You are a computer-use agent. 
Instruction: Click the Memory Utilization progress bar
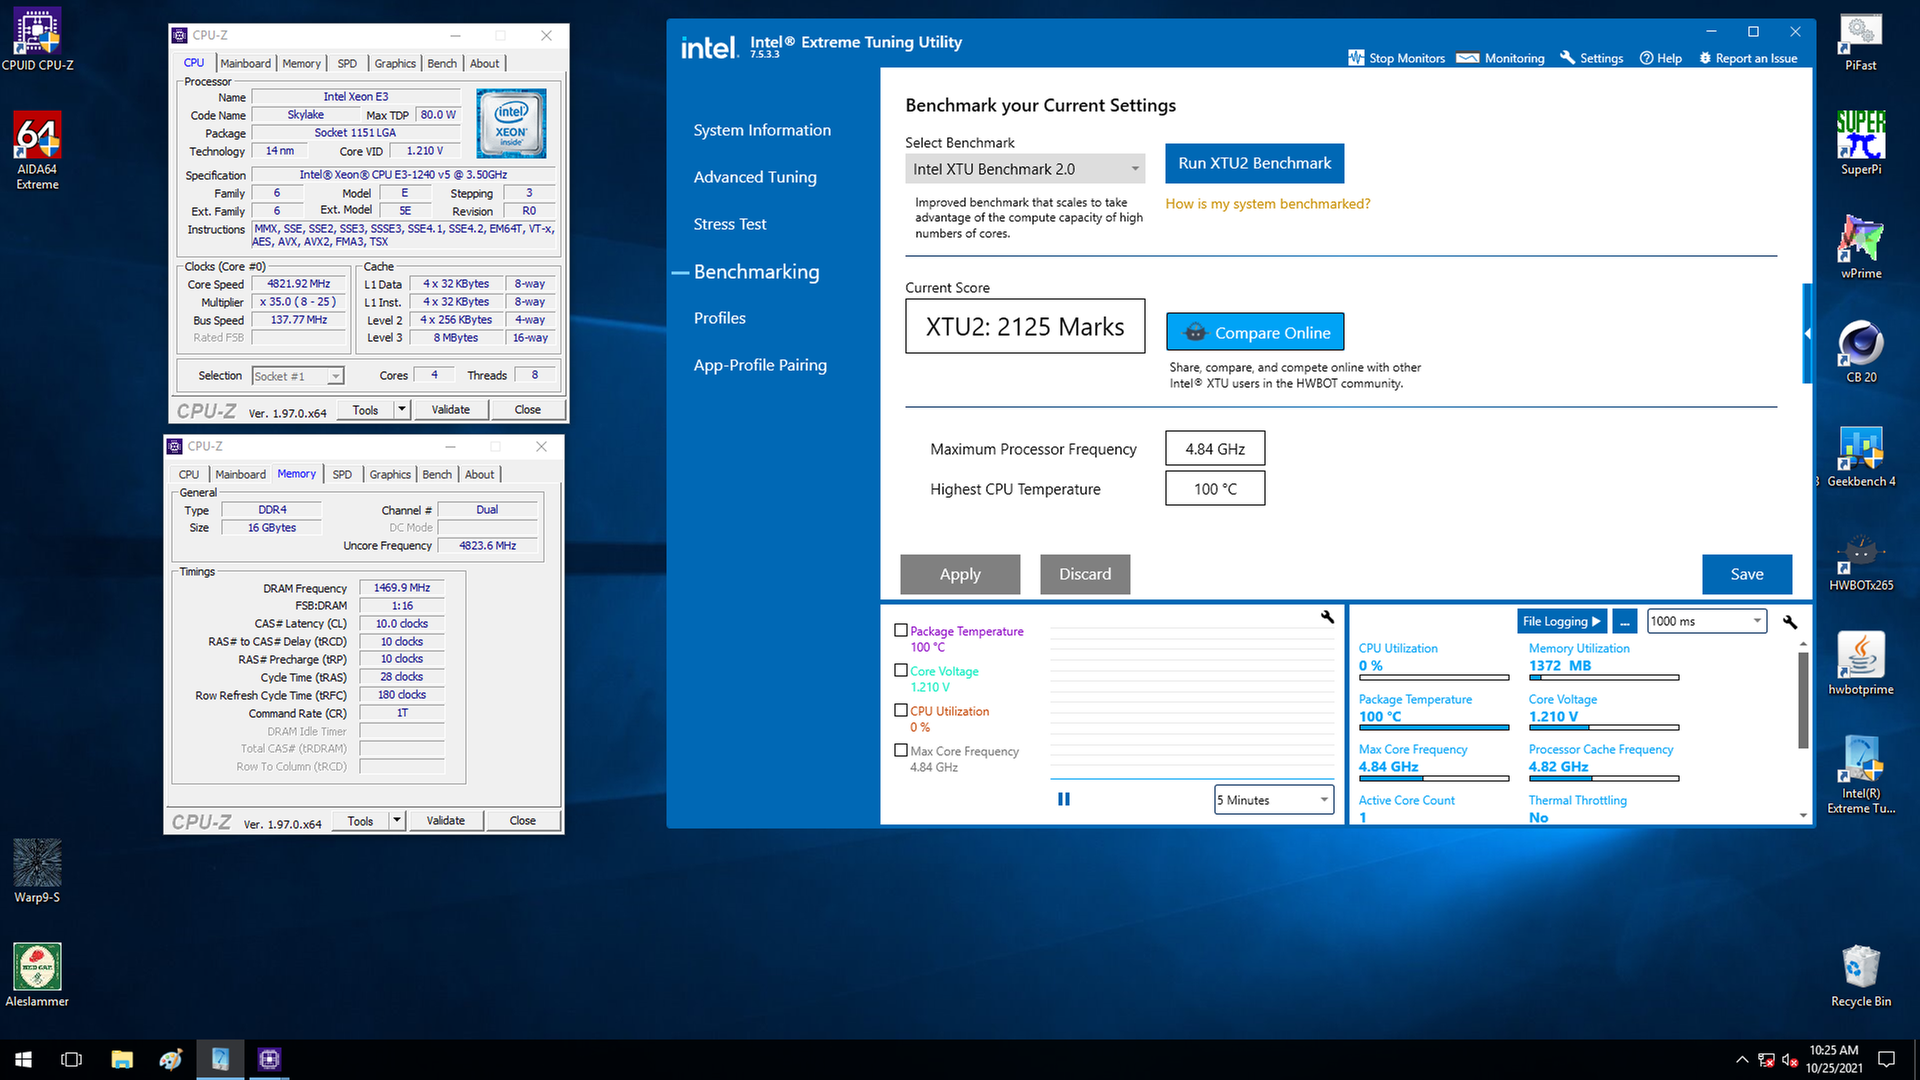point(1603,678)
